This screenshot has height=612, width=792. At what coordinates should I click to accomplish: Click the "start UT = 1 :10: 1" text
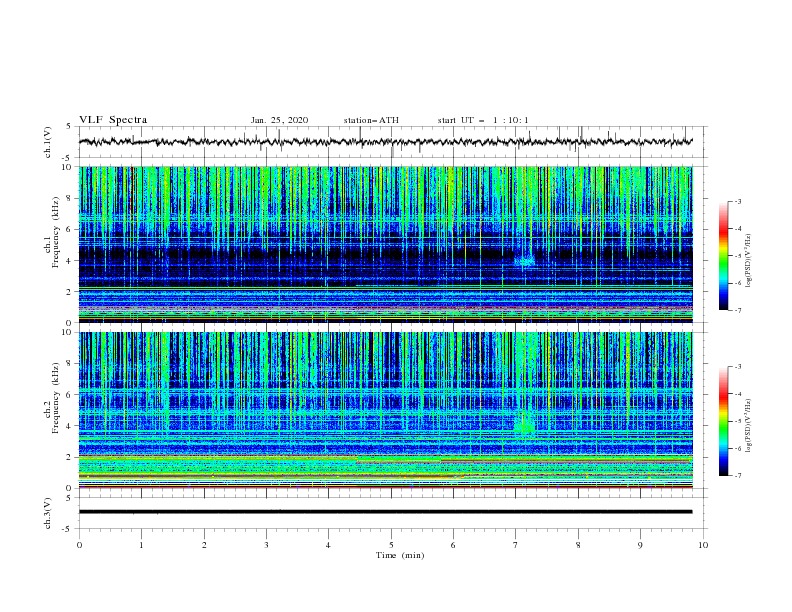(x=483, y=120)
